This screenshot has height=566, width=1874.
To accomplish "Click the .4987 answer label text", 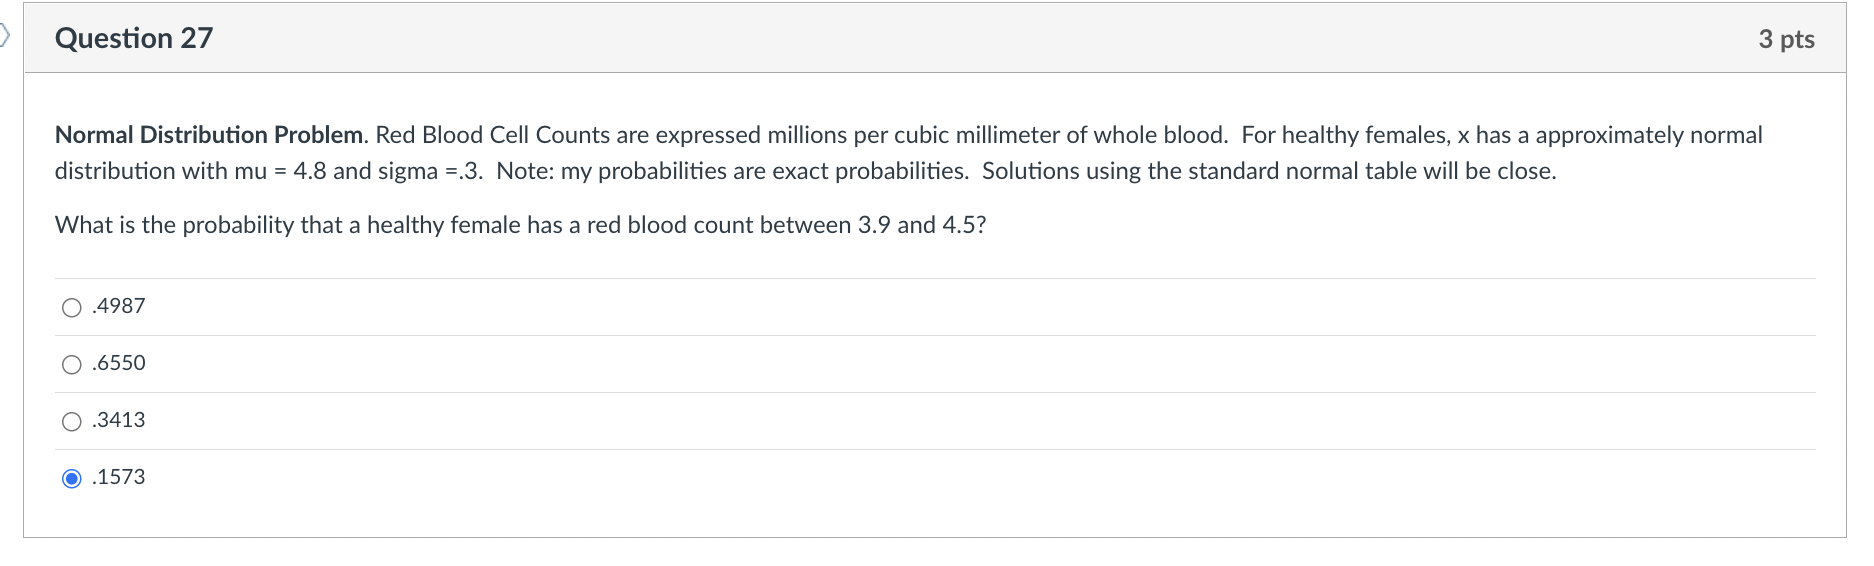I will 119,306.
